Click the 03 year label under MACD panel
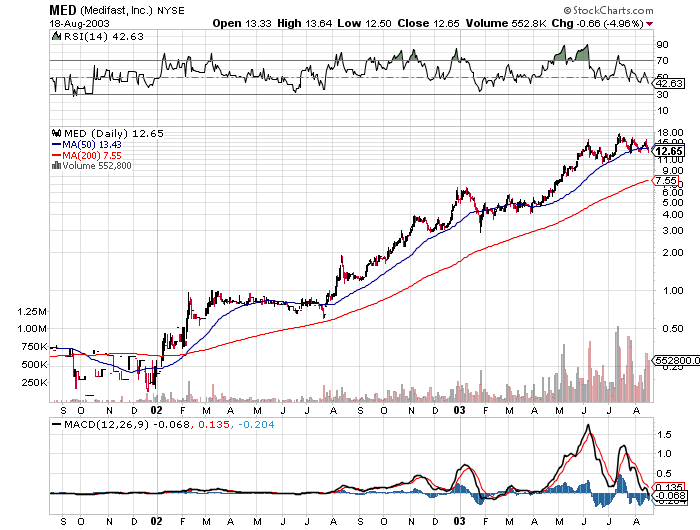700x530 pixels. pyautogui.click(x=460, y=521)
